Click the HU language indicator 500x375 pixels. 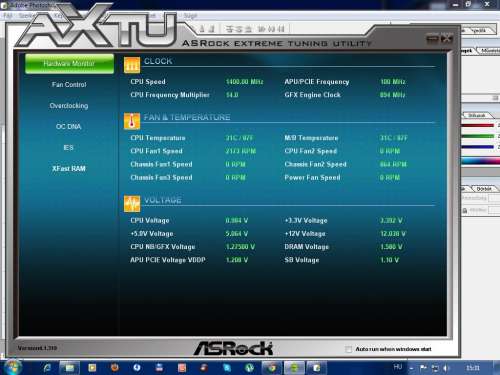(x=398, y=367)
